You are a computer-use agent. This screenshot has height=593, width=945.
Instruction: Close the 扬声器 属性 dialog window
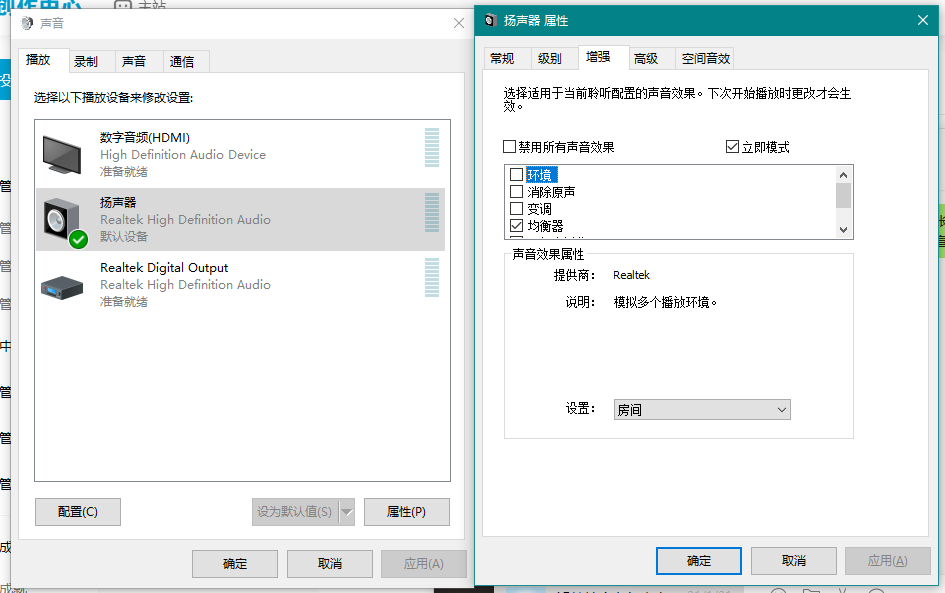pyautogui.click(x=922, y=20)
